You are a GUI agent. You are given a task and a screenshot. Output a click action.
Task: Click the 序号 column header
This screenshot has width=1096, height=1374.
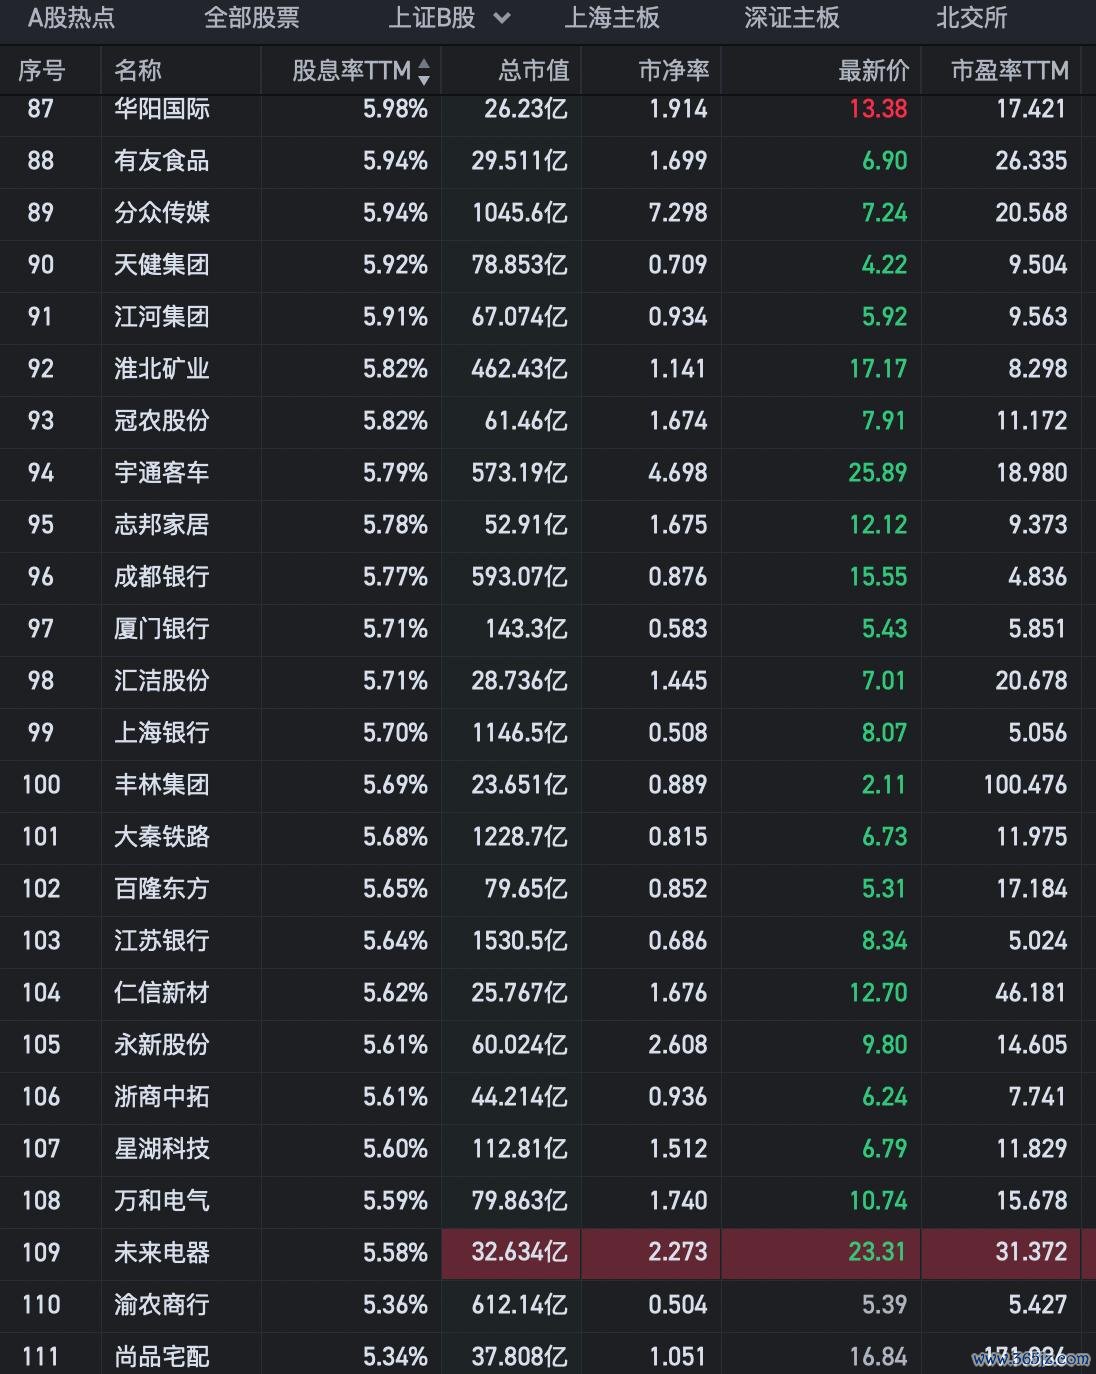[41, 71]
